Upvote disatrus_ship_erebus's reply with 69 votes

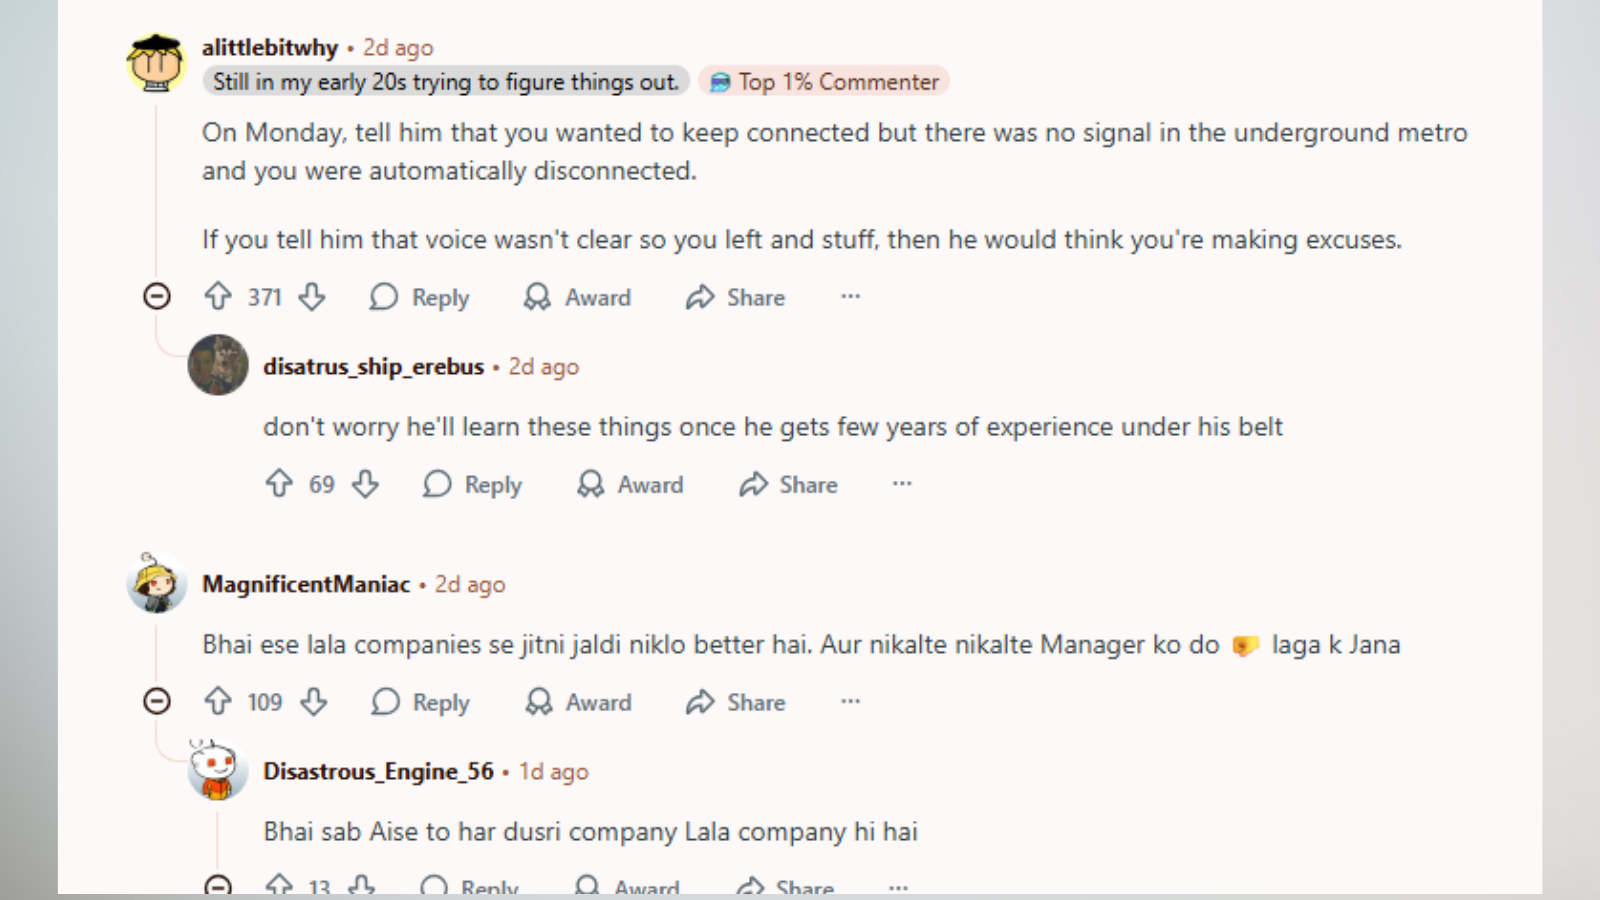(x=279, y=484)
